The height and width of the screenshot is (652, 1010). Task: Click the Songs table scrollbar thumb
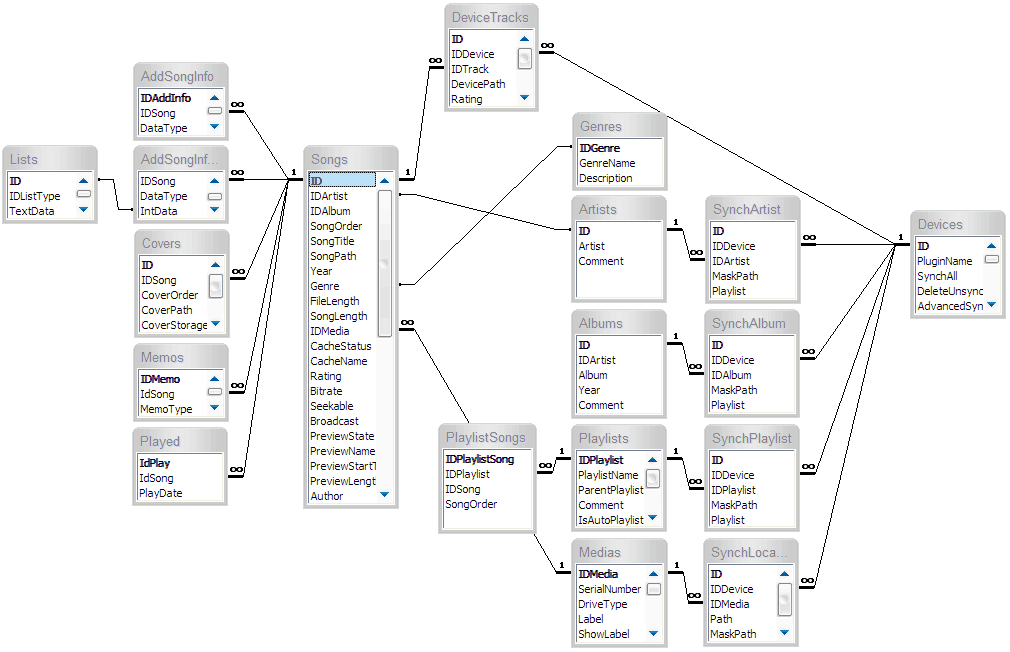click(385, 263)
